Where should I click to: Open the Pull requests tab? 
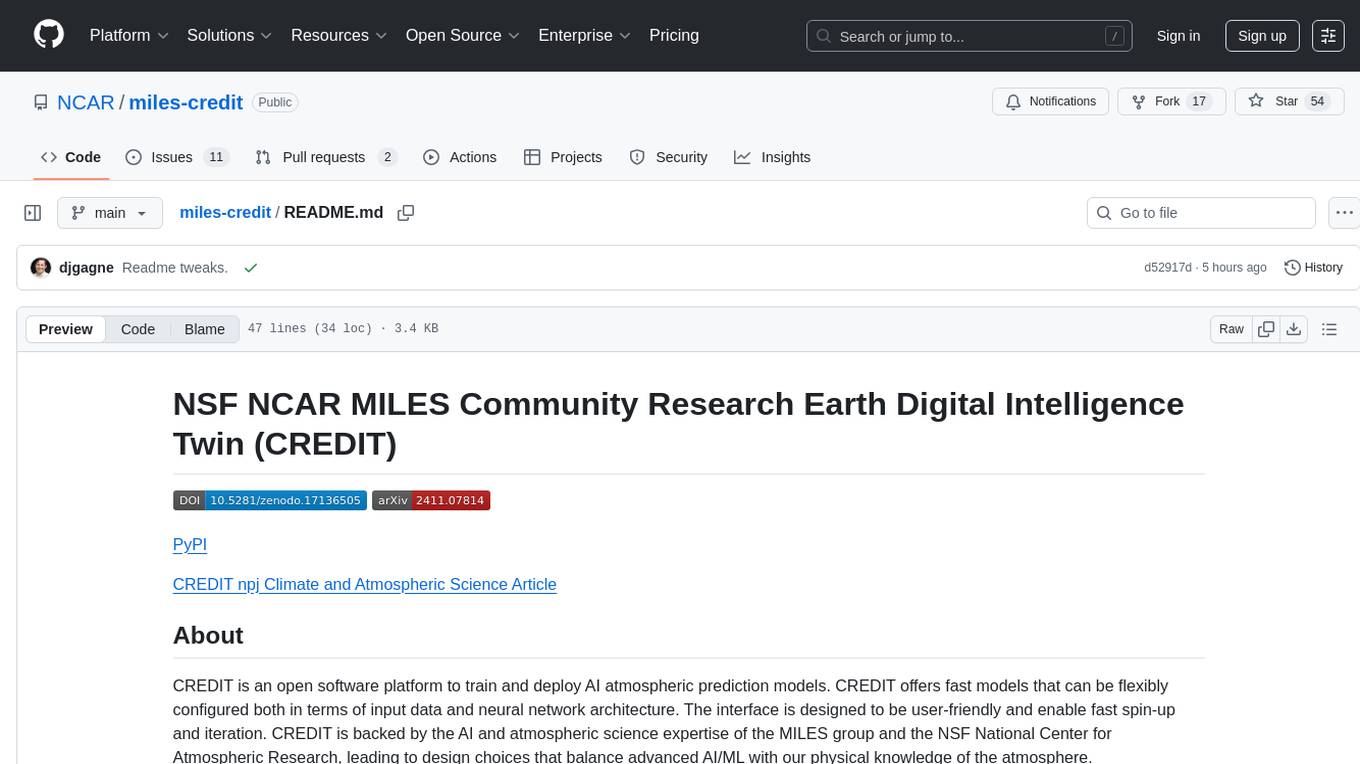(x=326, y=157)
